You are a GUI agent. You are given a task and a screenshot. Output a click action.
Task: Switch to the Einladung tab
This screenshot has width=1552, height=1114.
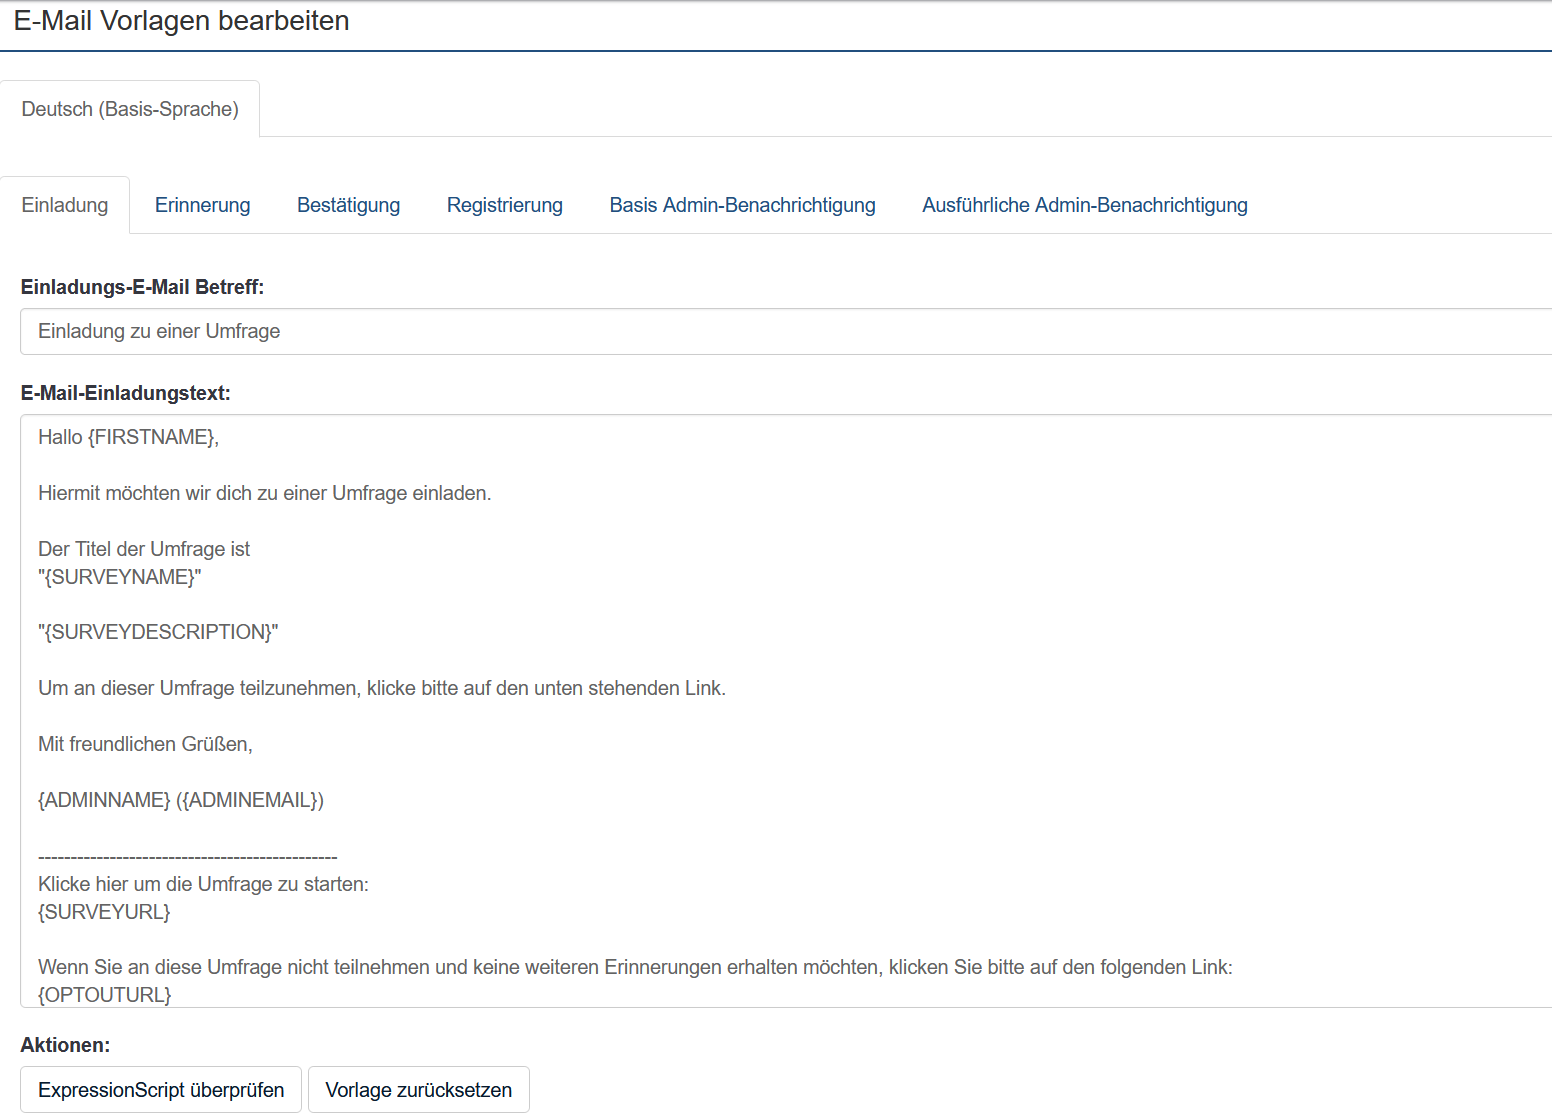tap(65, 205)
